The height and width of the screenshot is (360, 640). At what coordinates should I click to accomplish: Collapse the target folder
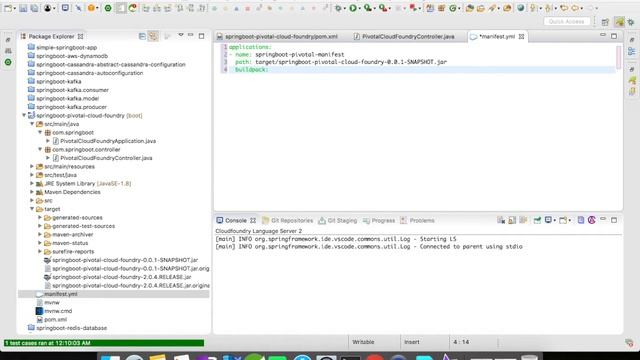click(32, 209)
